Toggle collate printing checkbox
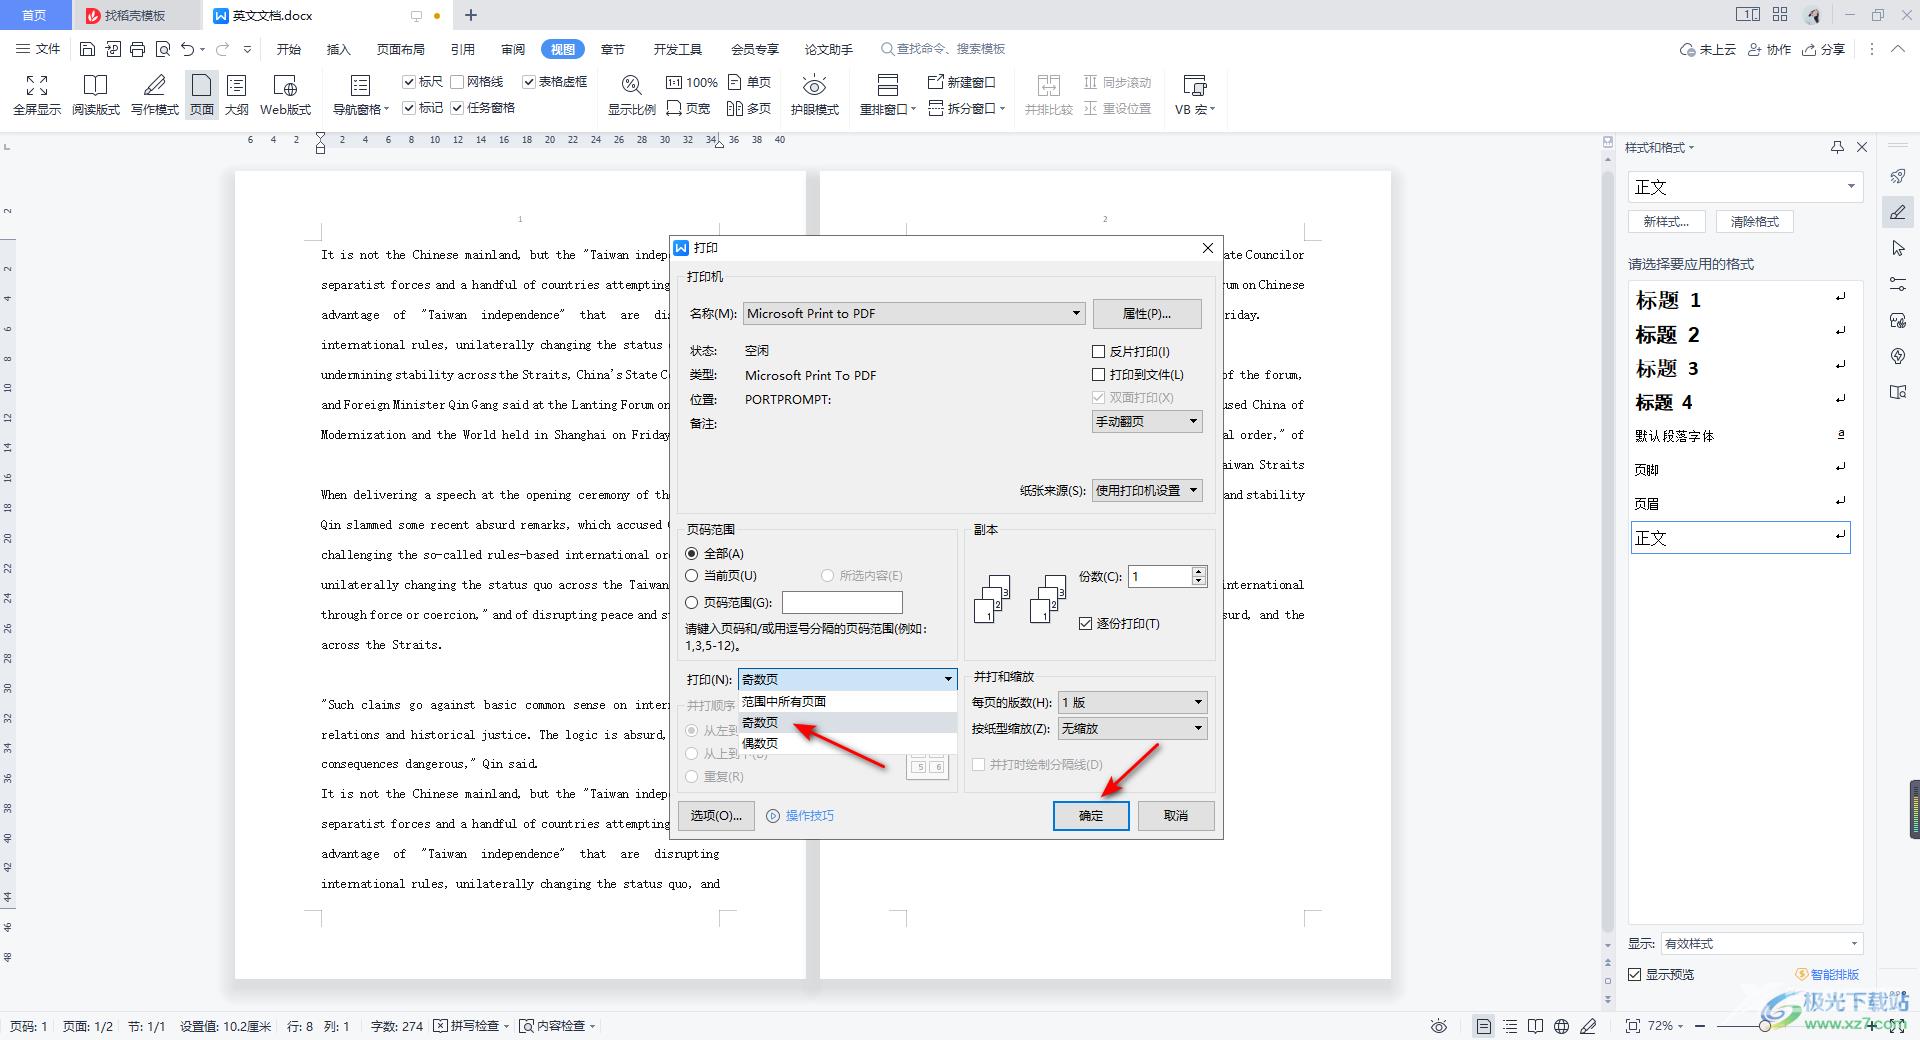The width and height of the screenshot is (1920, 1040). pos(1085,623)
